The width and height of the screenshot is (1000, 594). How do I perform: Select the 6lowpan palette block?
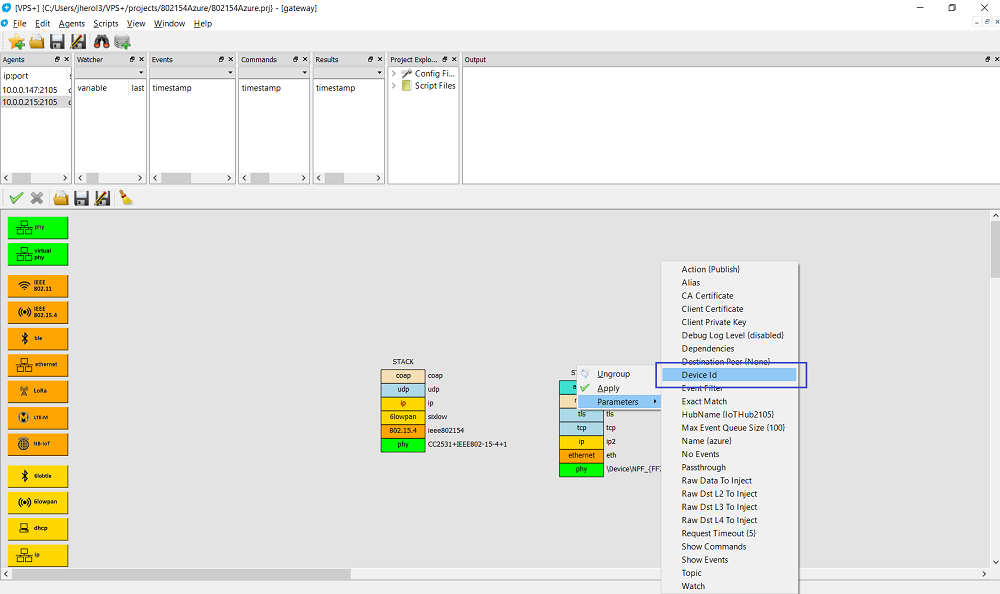[38, 502]
